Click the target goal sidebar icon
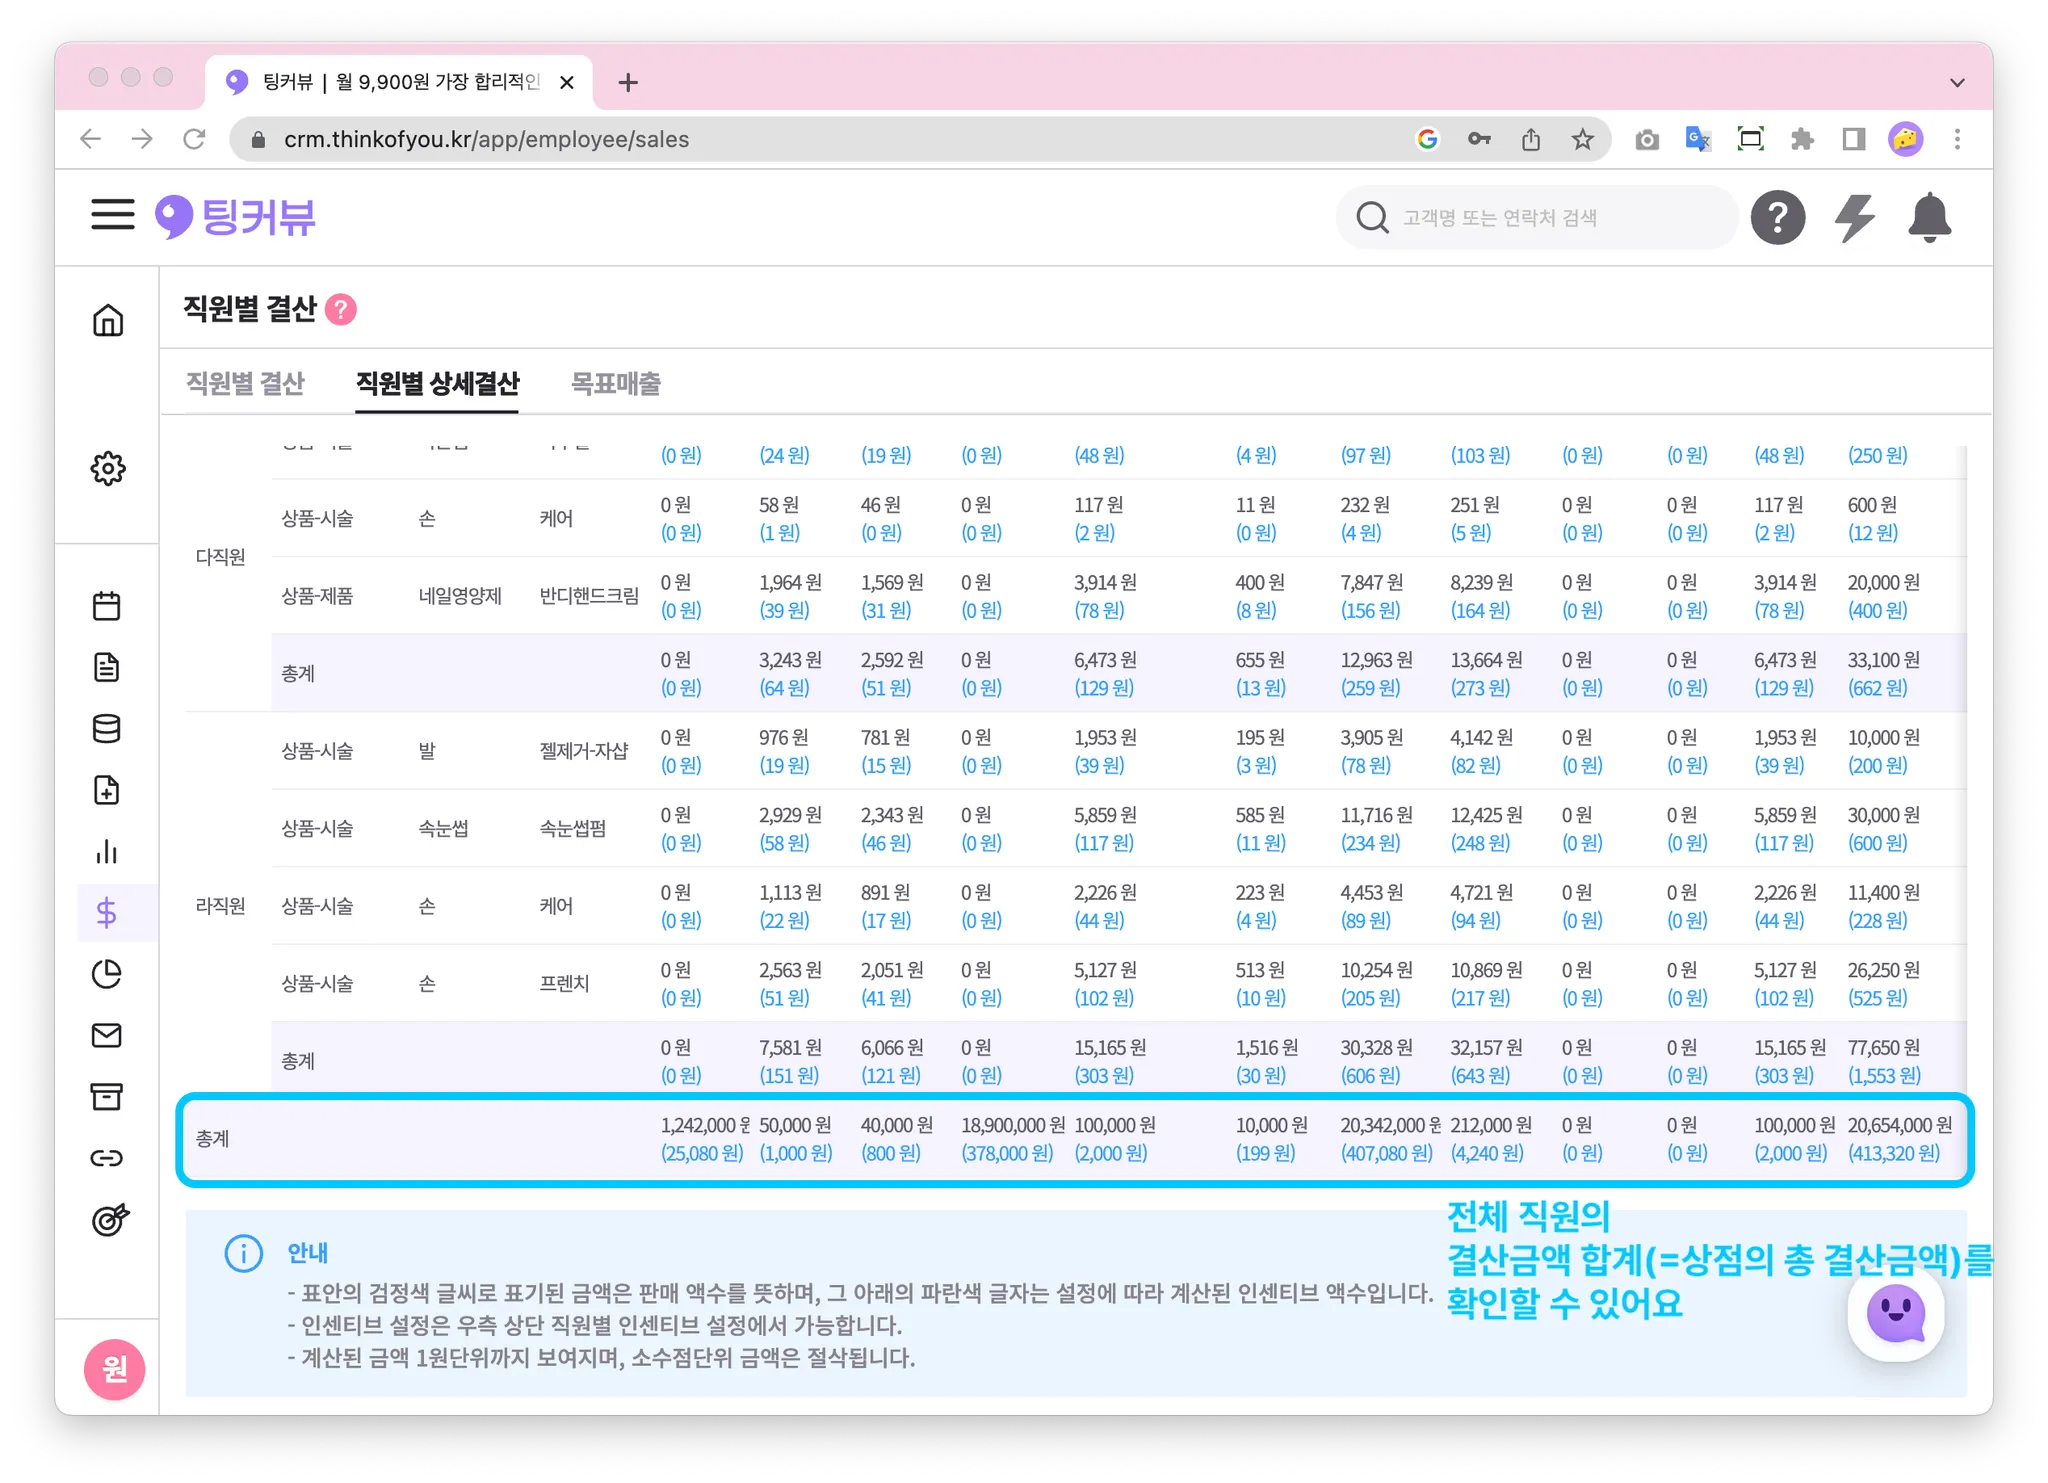Viewport: 2048px width, 1483px height. [109, 1219]
